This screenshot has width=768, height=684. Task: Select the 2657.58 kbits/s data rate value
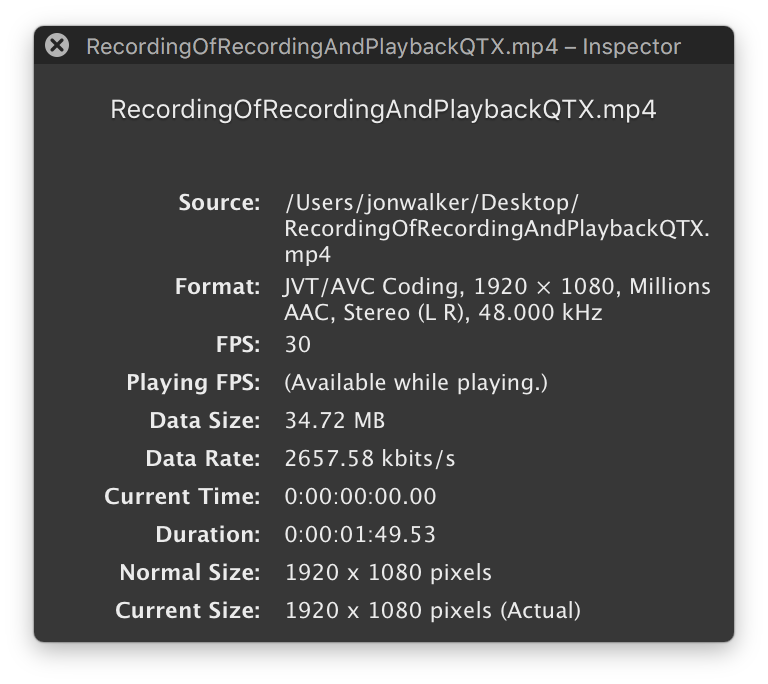(x=370, y=459)
